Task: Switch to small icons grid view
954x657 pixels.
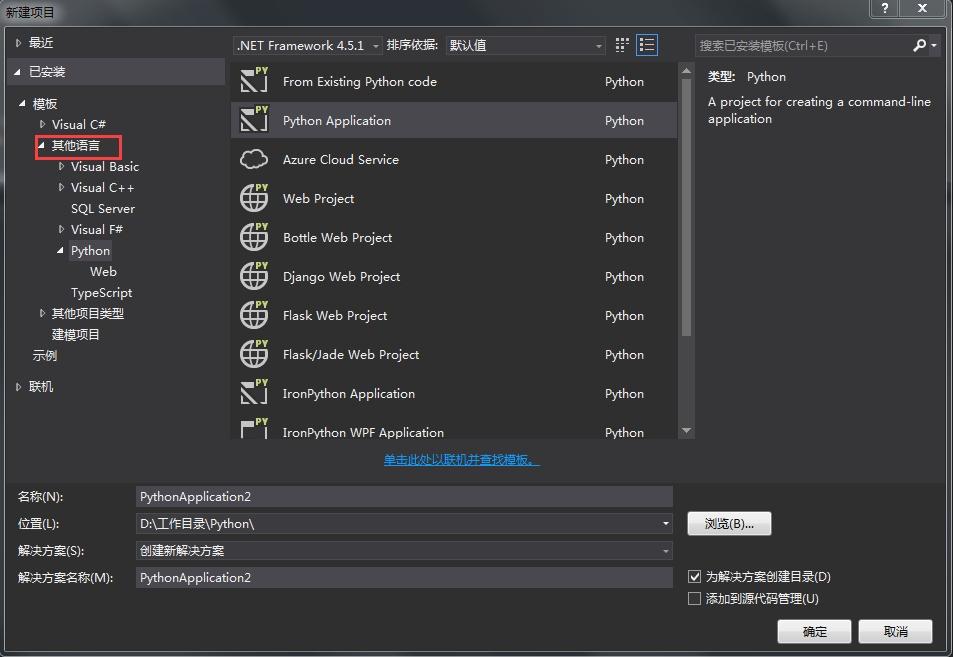Action: coord(622,45)
